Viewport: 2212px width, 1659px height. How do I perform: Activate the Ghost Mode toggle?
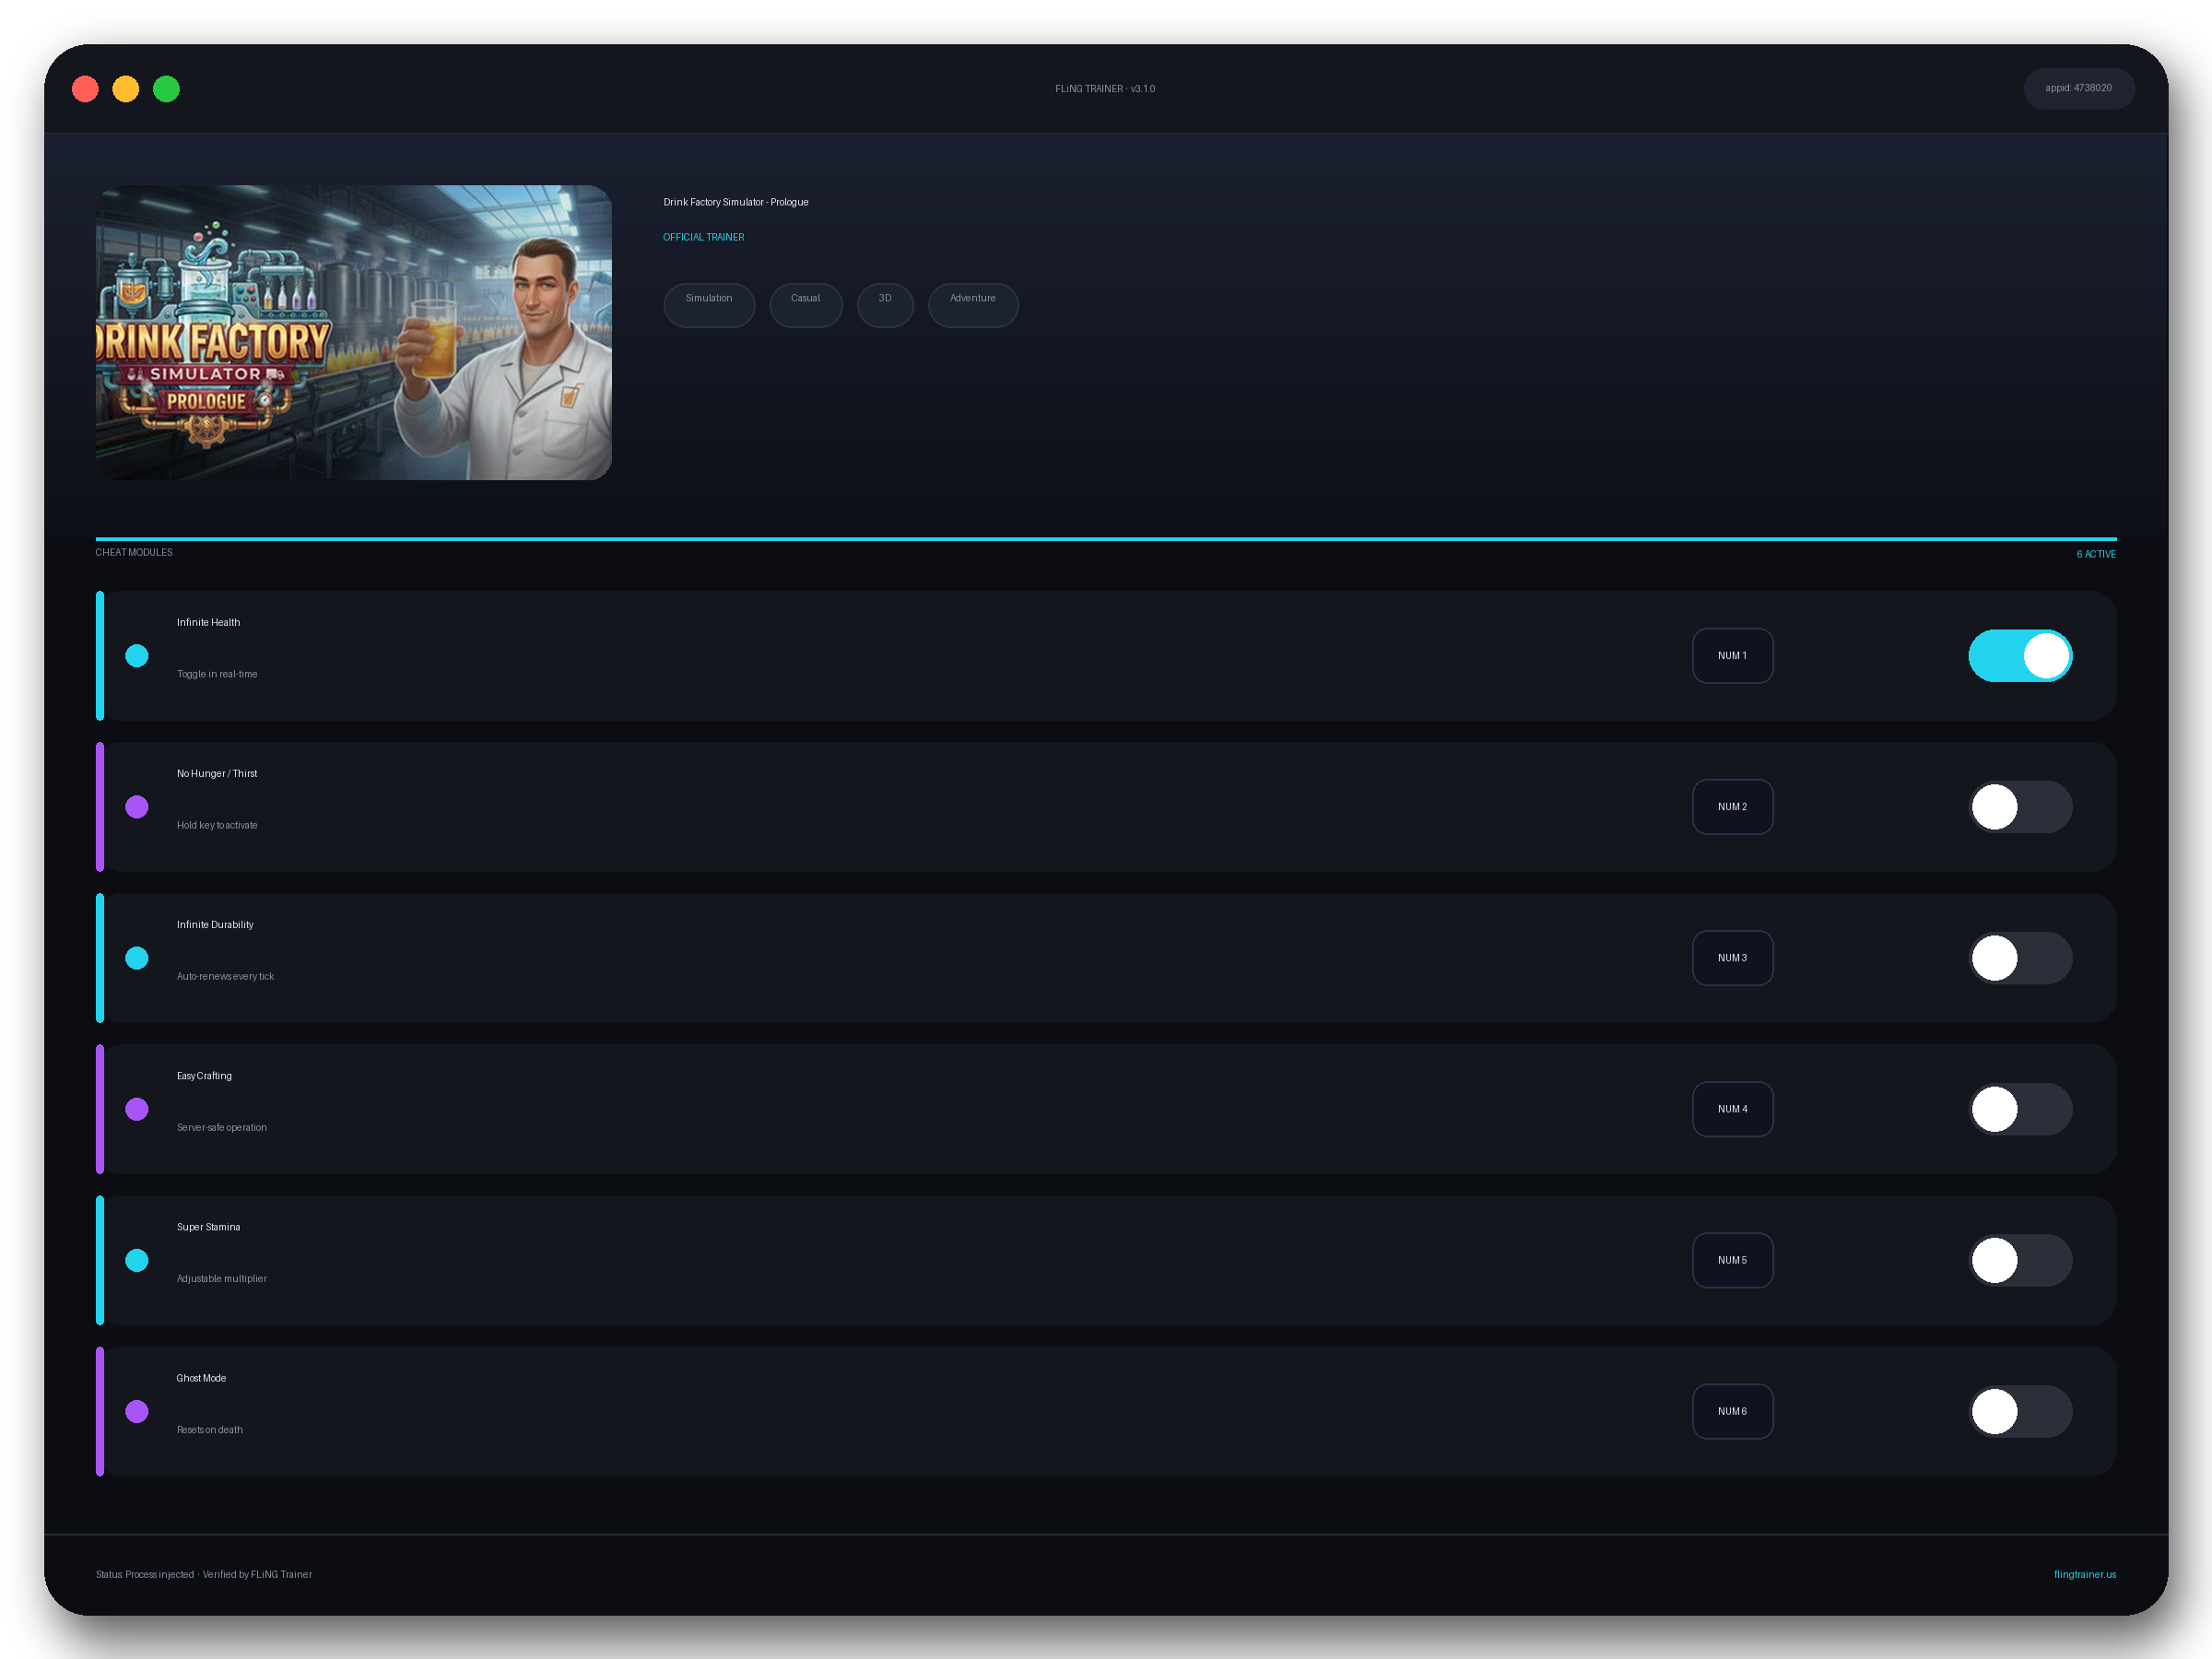click(2020, 1410)
